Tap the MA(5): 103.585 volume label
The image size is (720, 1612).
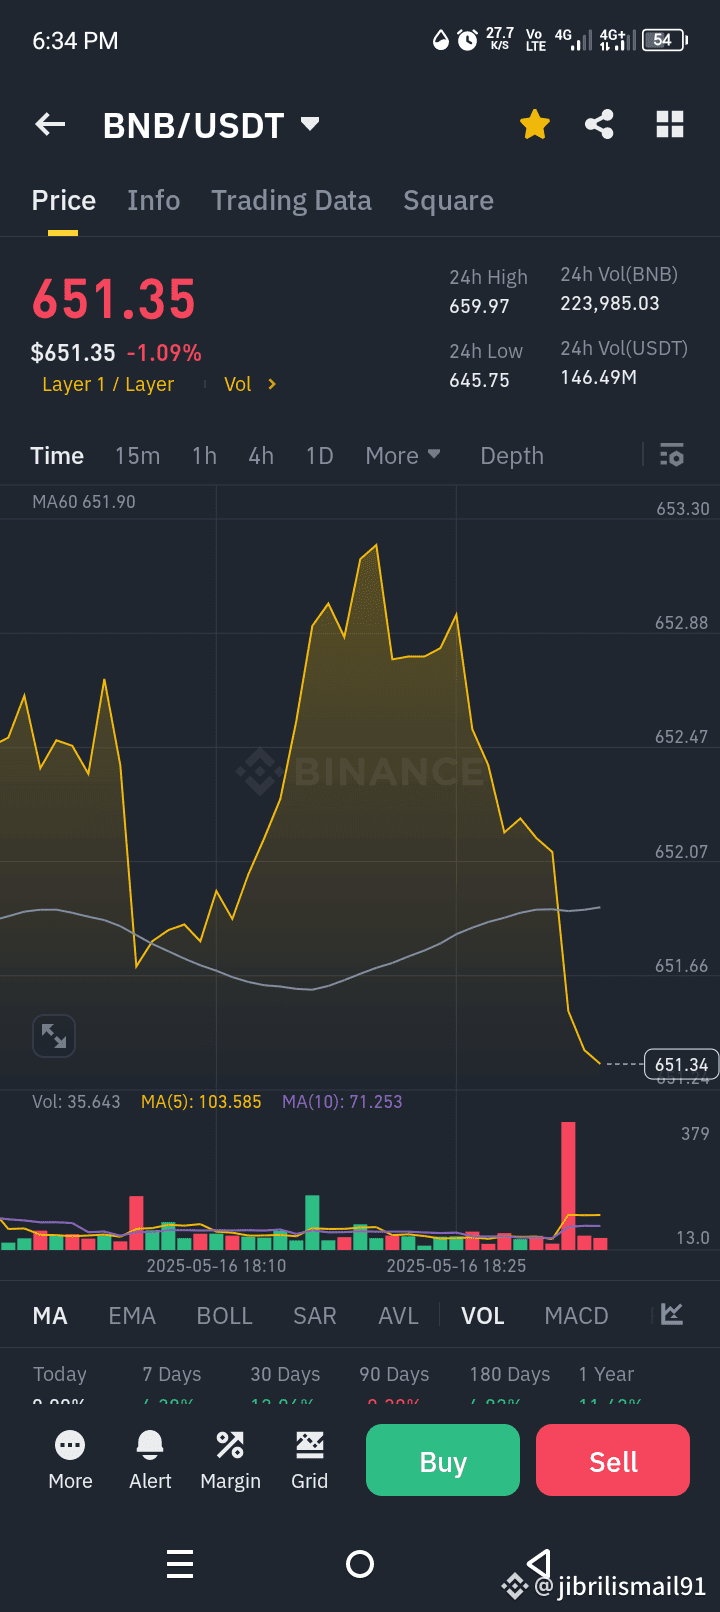[x=201, y=1102]
